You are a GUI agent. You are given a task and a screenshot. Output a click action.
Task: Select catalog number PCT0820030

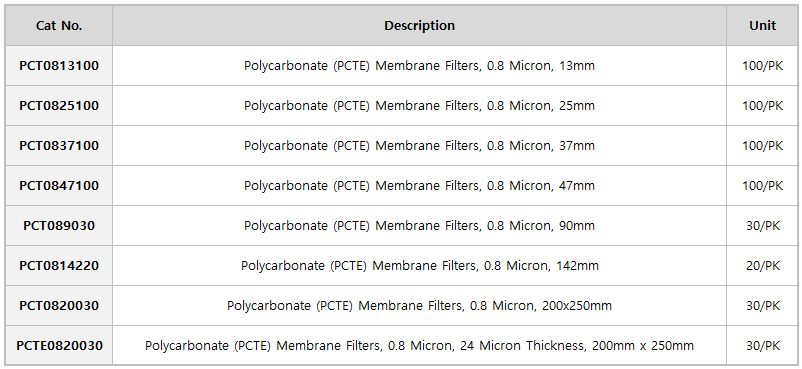[x=59, y=306]
